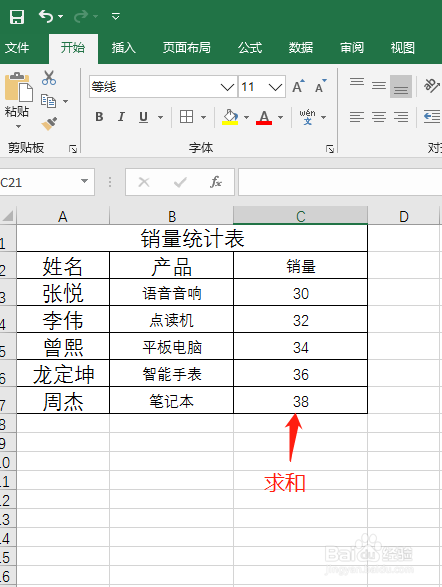Screen dimensions: 442x587
Task: Switch to the 页面布局 ribbon tab
Action: coord(186,48)
